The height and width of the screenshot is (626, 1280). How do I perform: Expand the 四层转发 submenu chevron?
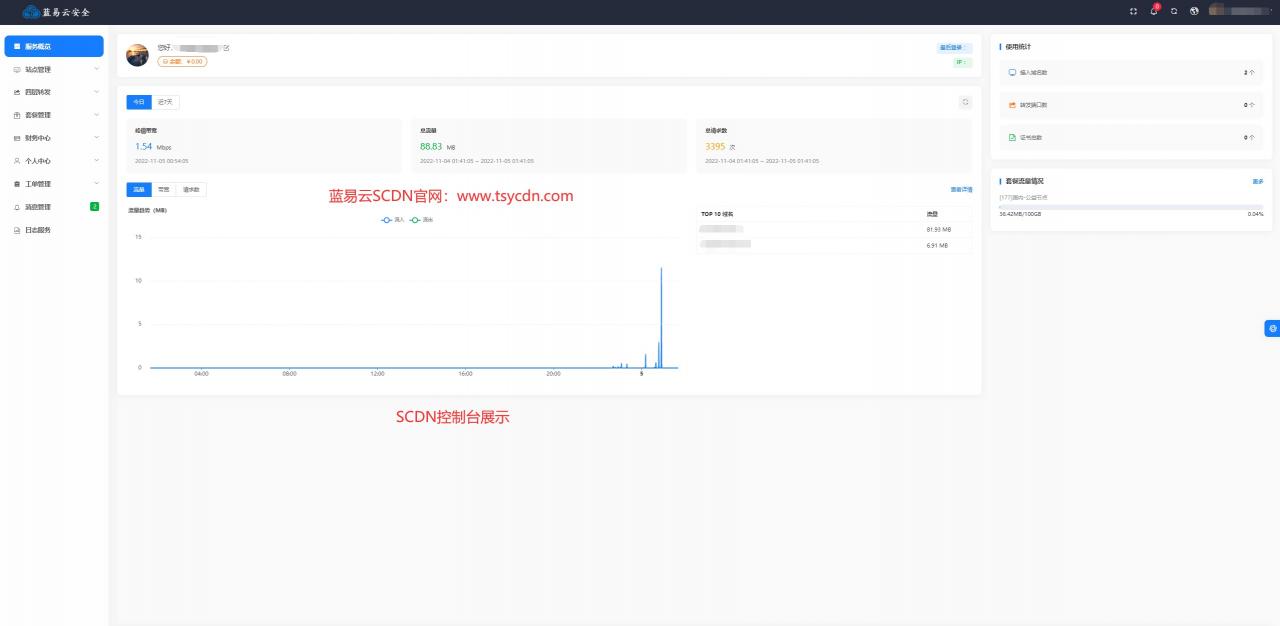click(96, 92)
